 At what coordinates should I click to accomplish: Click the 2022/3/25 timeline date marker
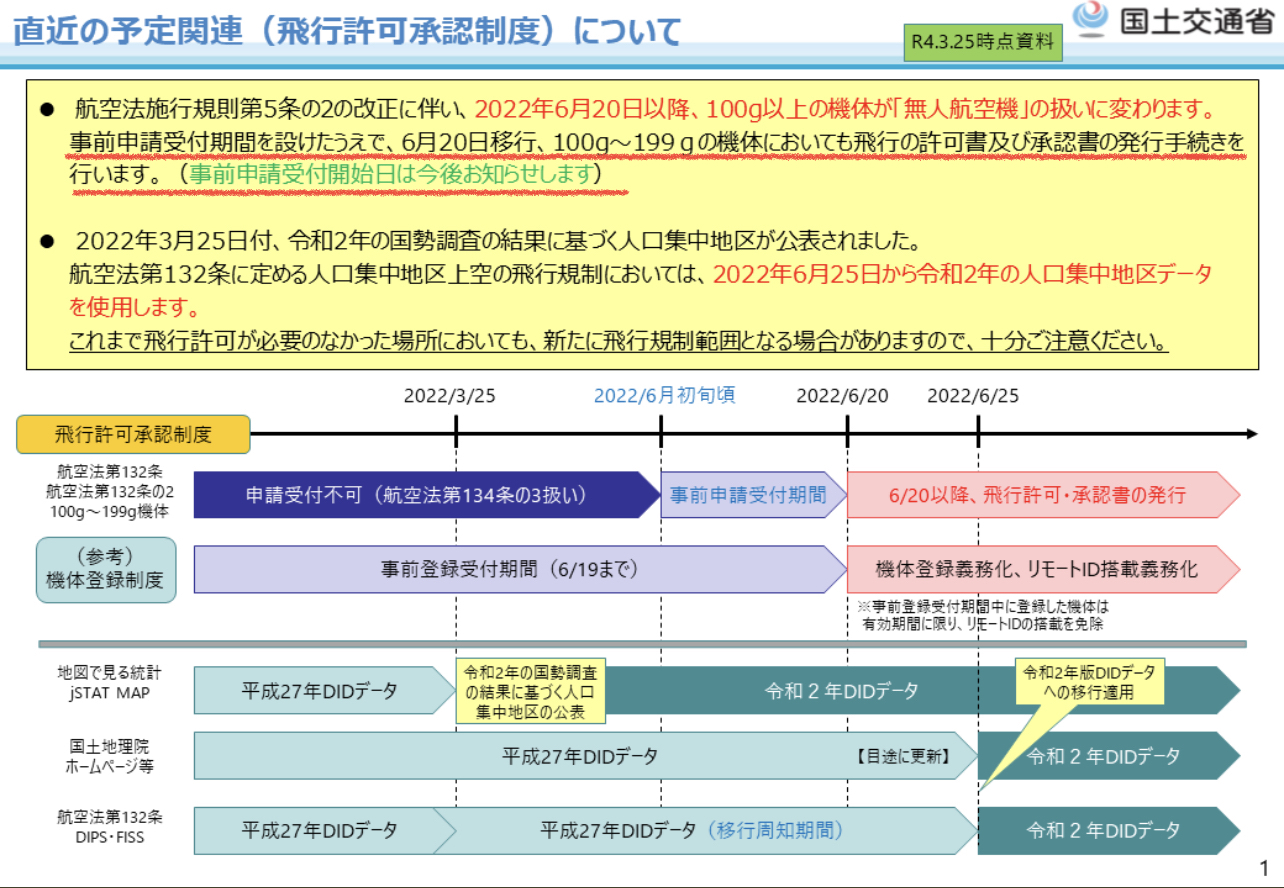point(449,395)
